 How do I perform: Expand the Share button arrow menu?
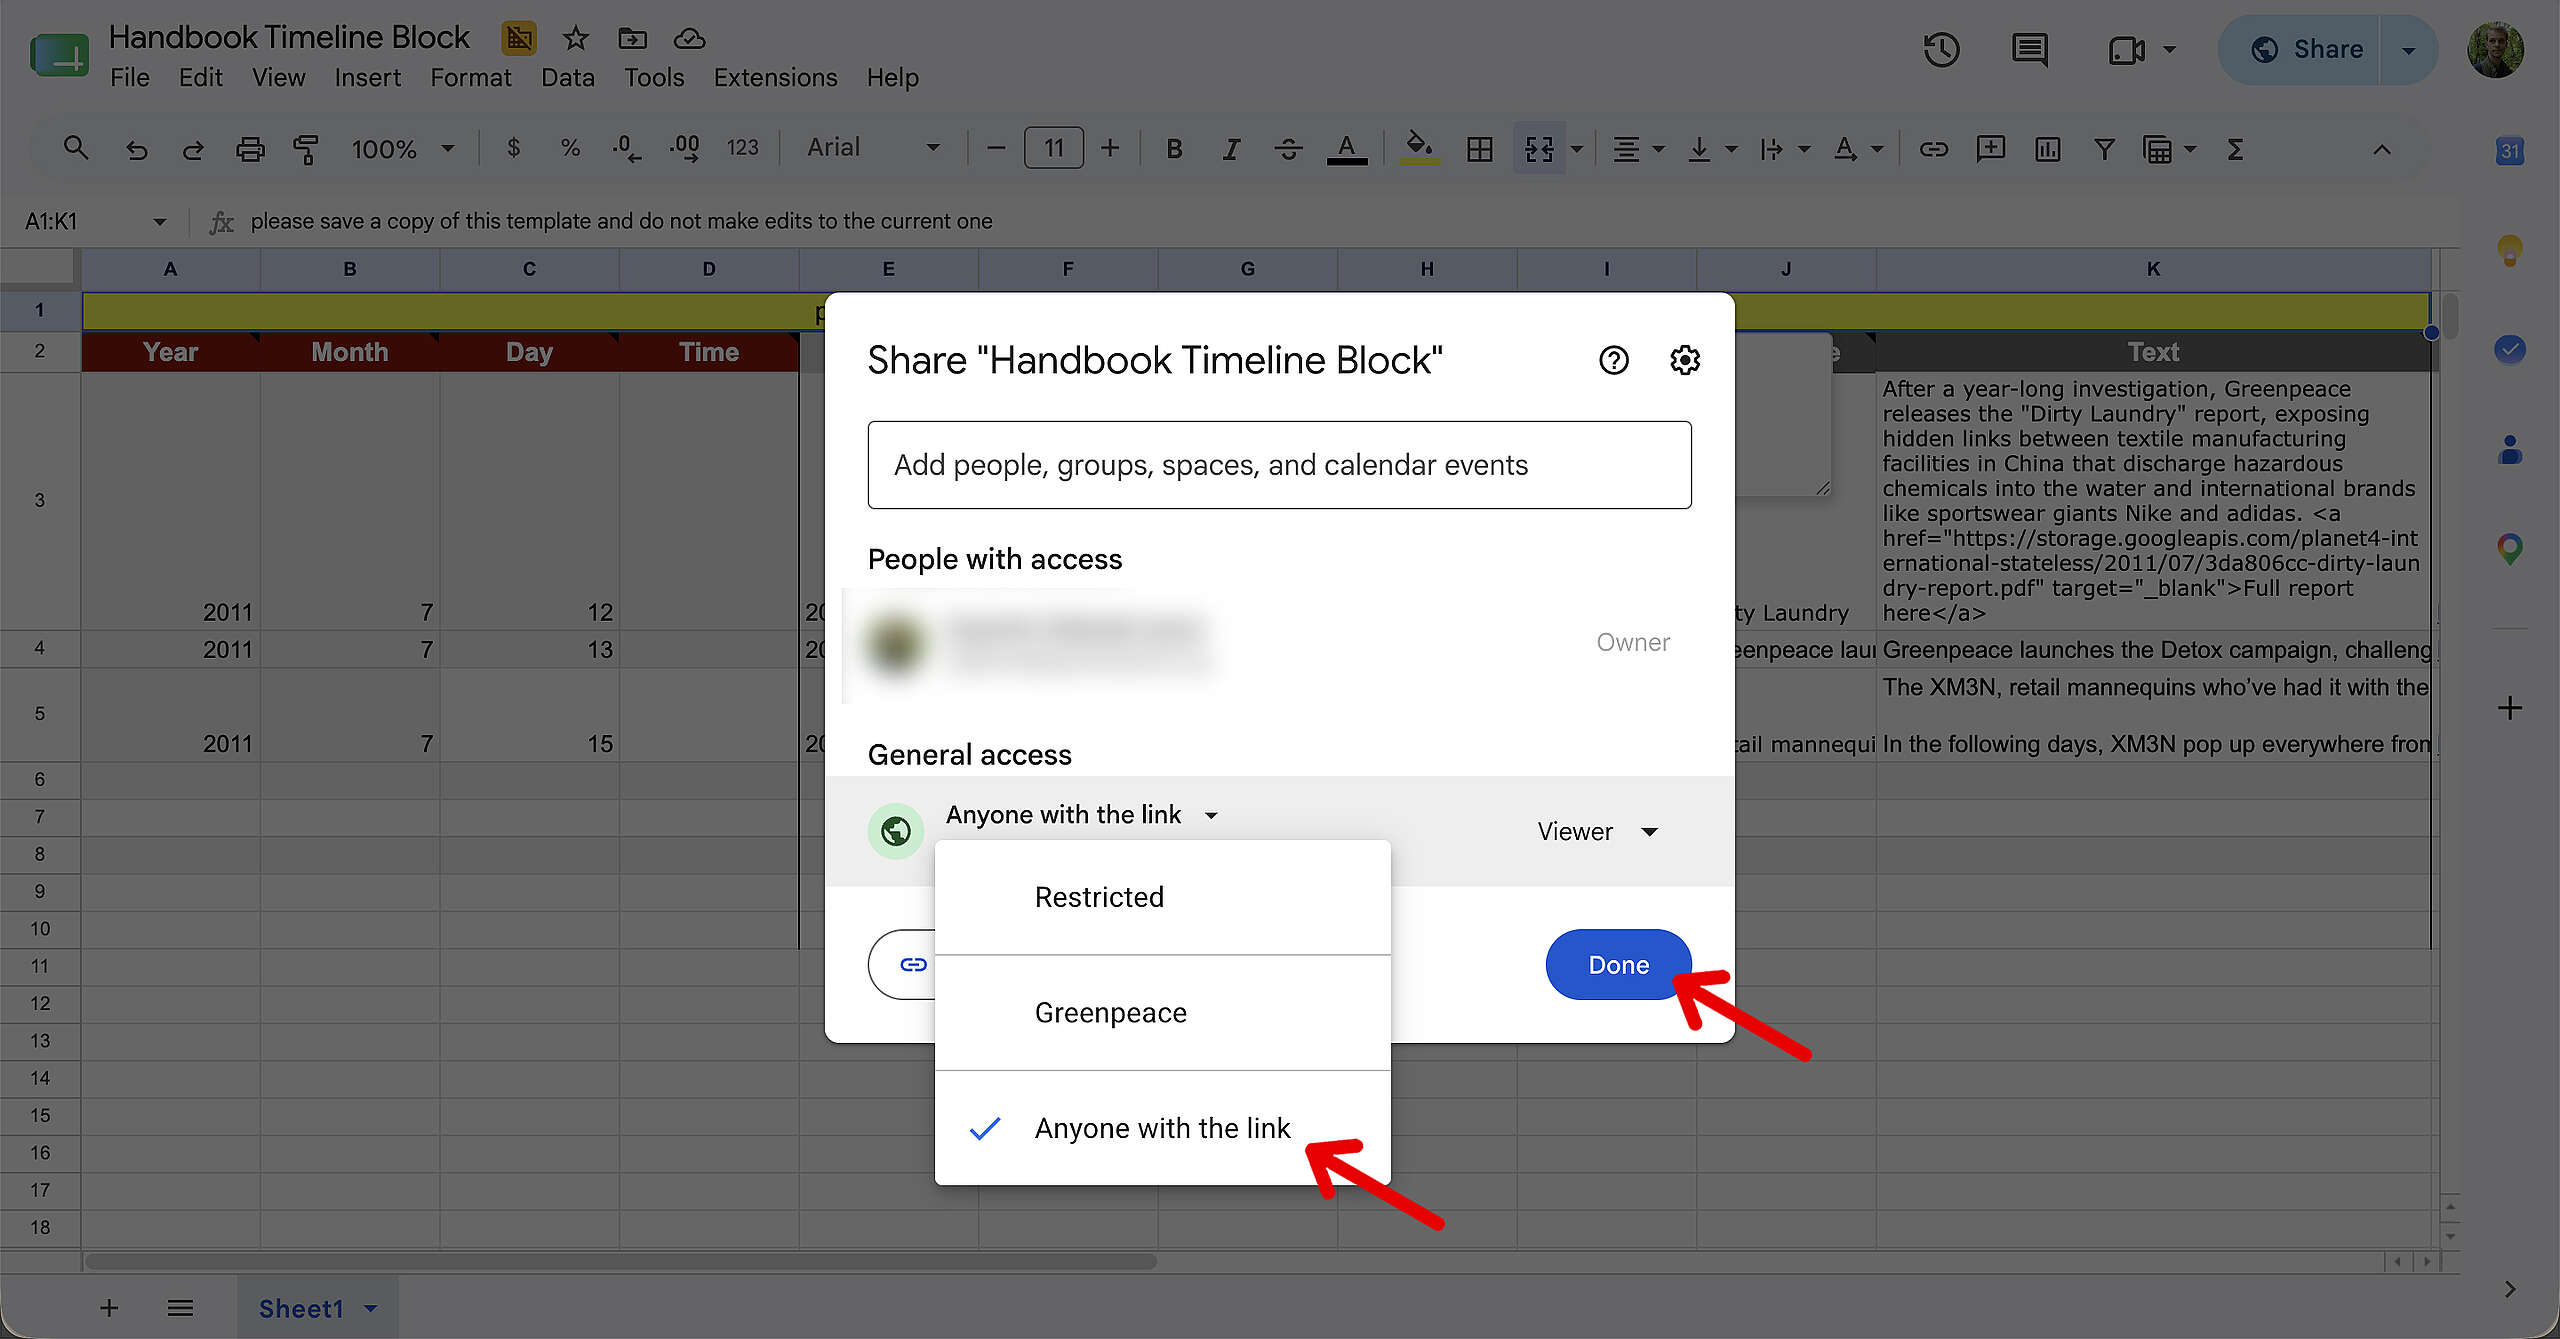[2408, 50]
